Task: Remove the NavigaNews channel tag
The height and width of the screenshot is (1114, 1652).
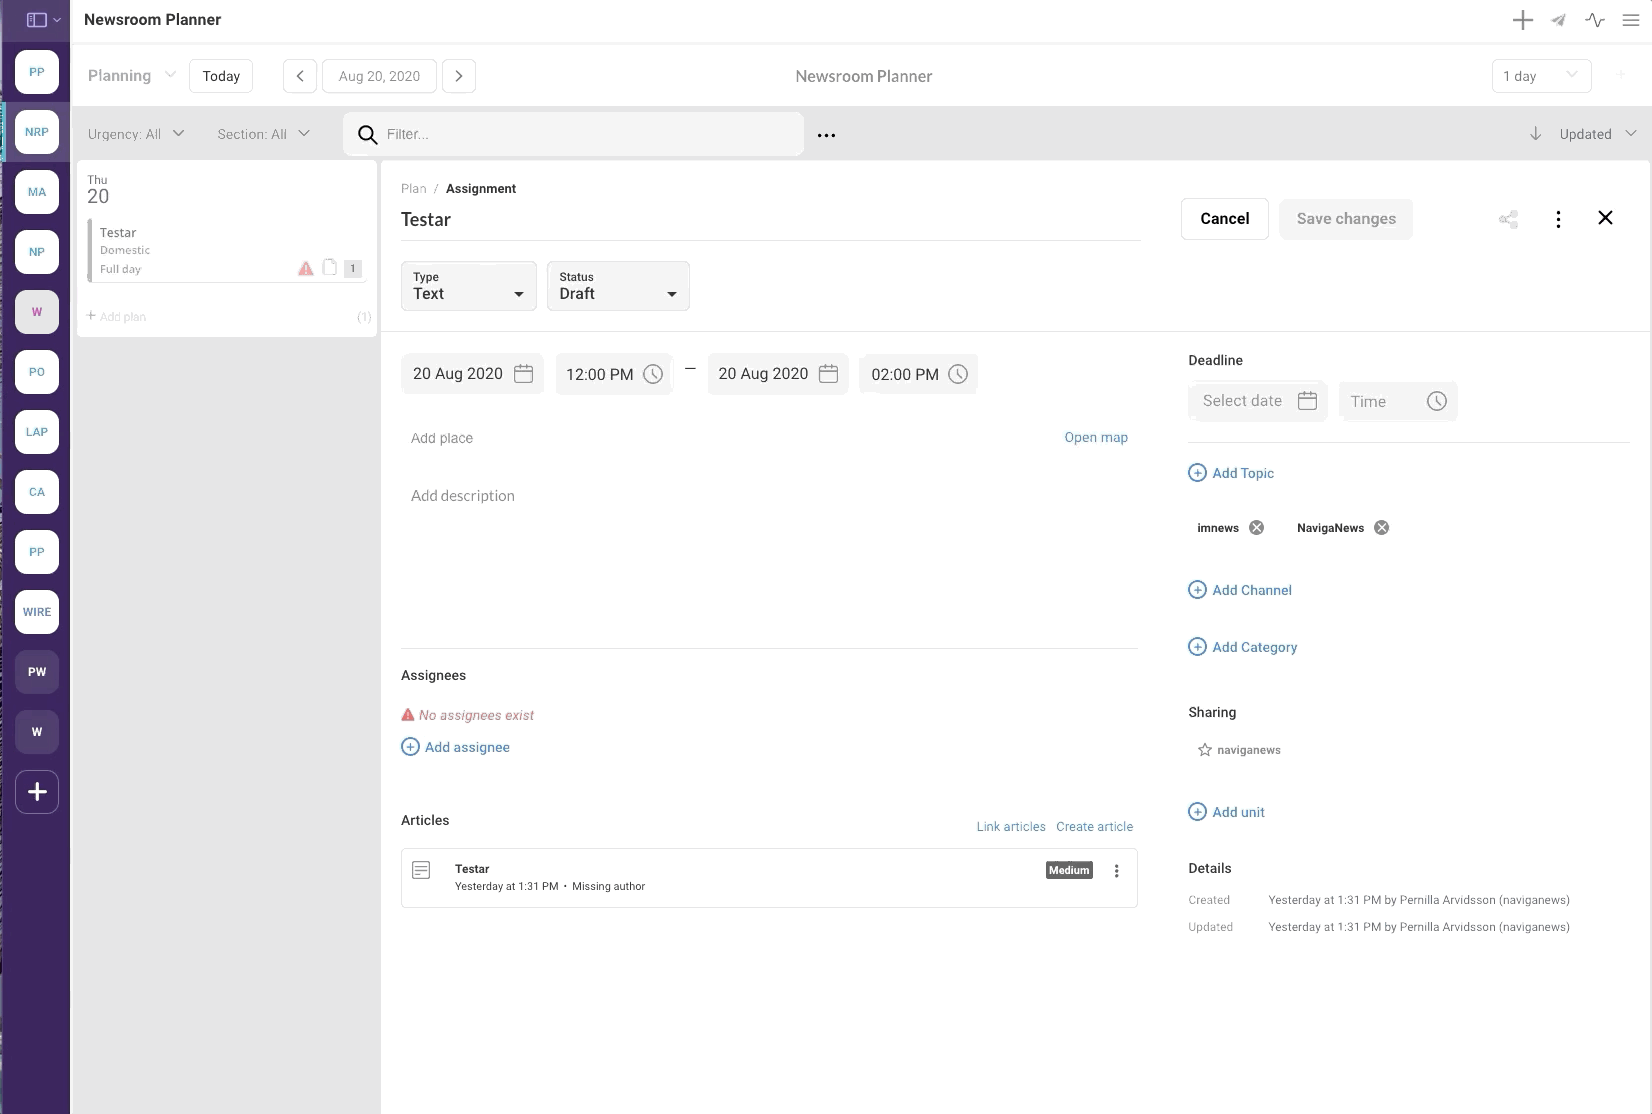Action: [x=1381, y=528]
